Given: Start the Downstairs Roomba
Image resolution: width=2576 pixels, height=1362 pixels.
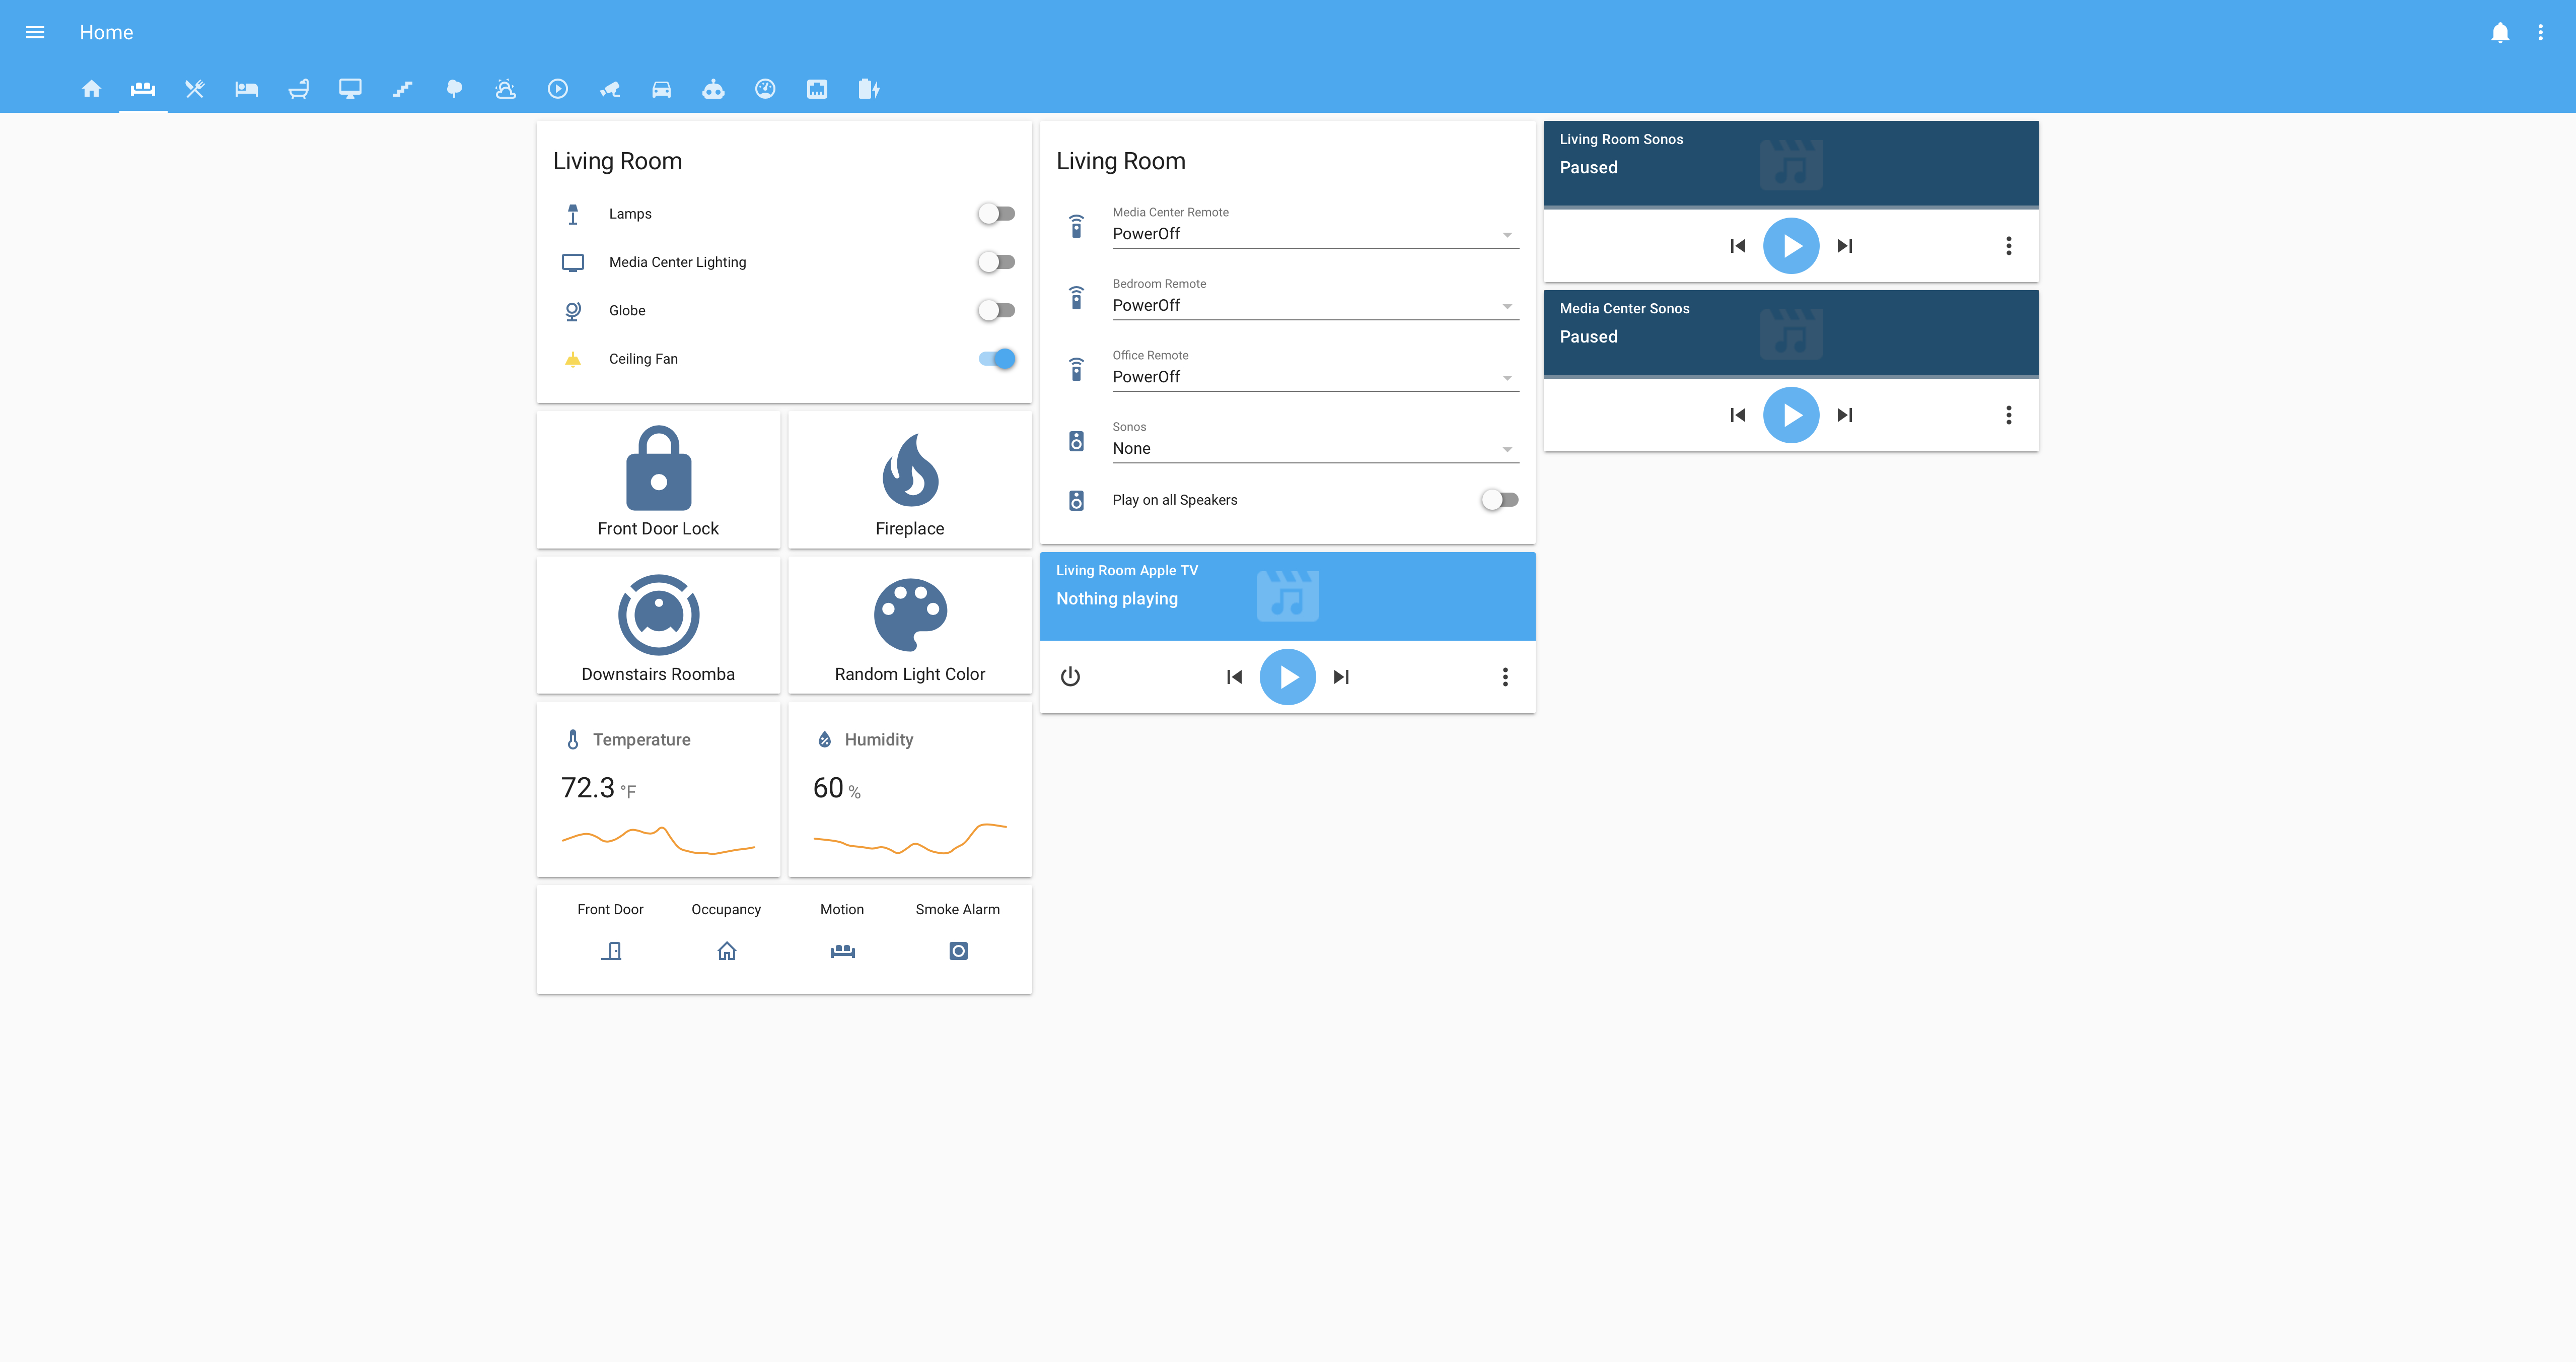Looking at the screenshot, I should point(658,614).
